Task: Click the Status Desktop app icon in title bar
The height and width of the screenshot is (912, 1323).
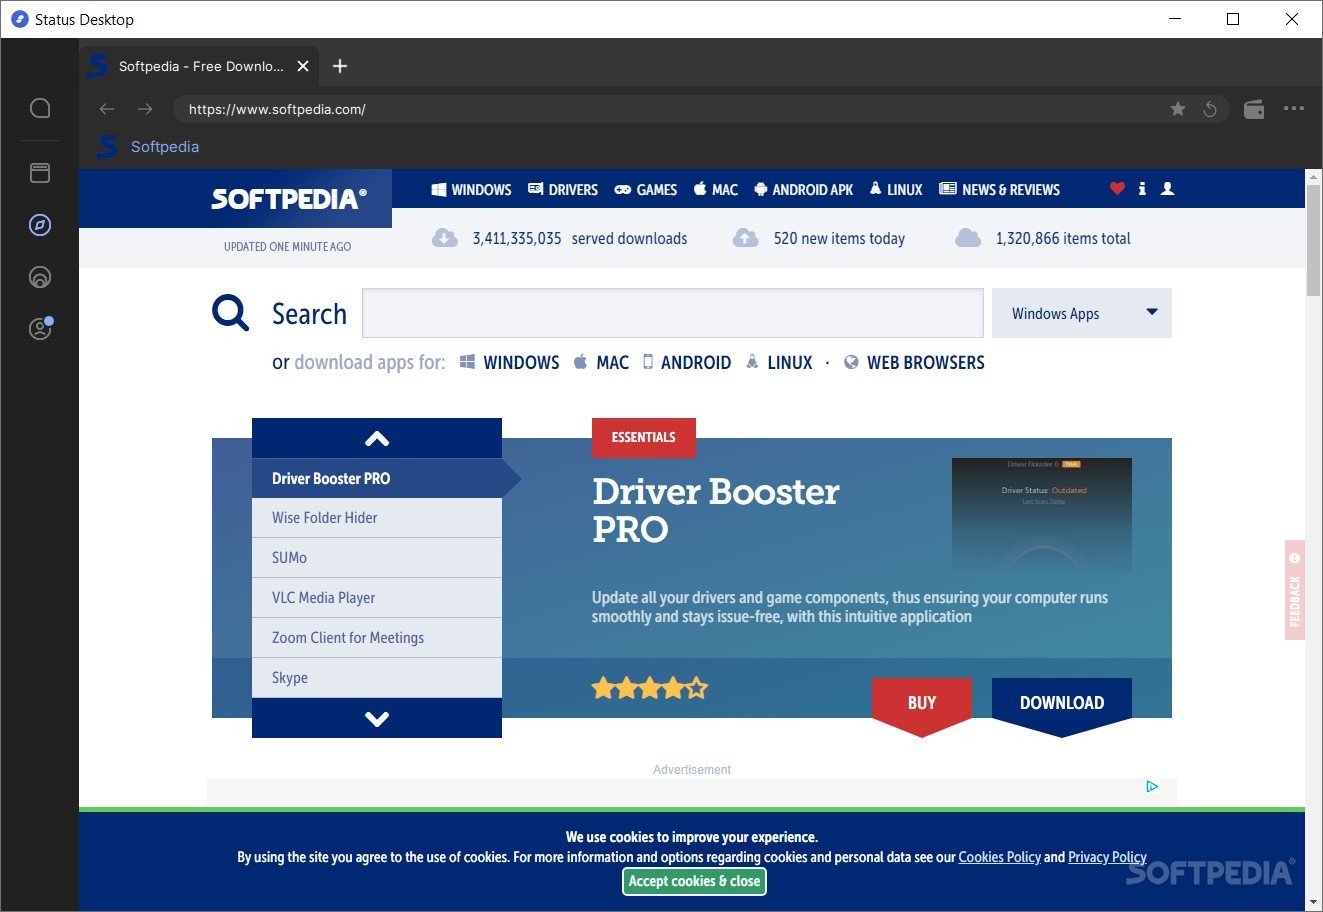Action: 19,19
